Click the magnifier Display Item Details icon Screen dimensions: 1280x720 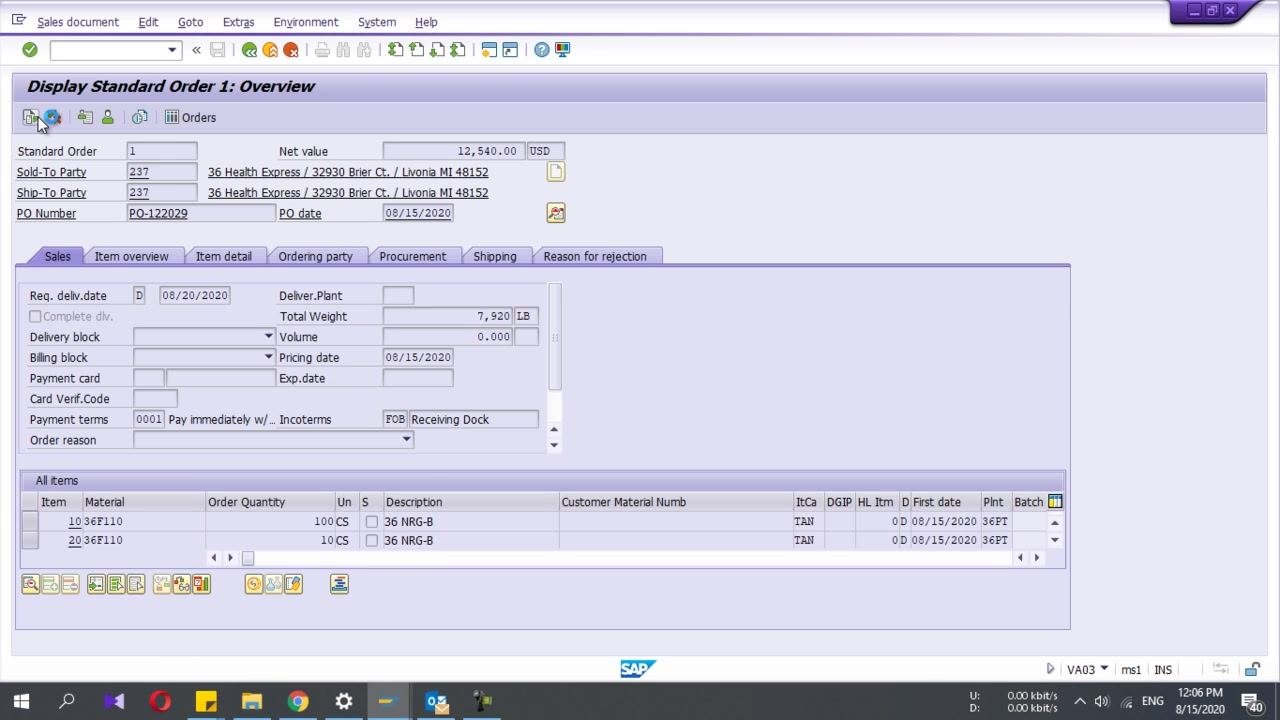click(31, 584)
